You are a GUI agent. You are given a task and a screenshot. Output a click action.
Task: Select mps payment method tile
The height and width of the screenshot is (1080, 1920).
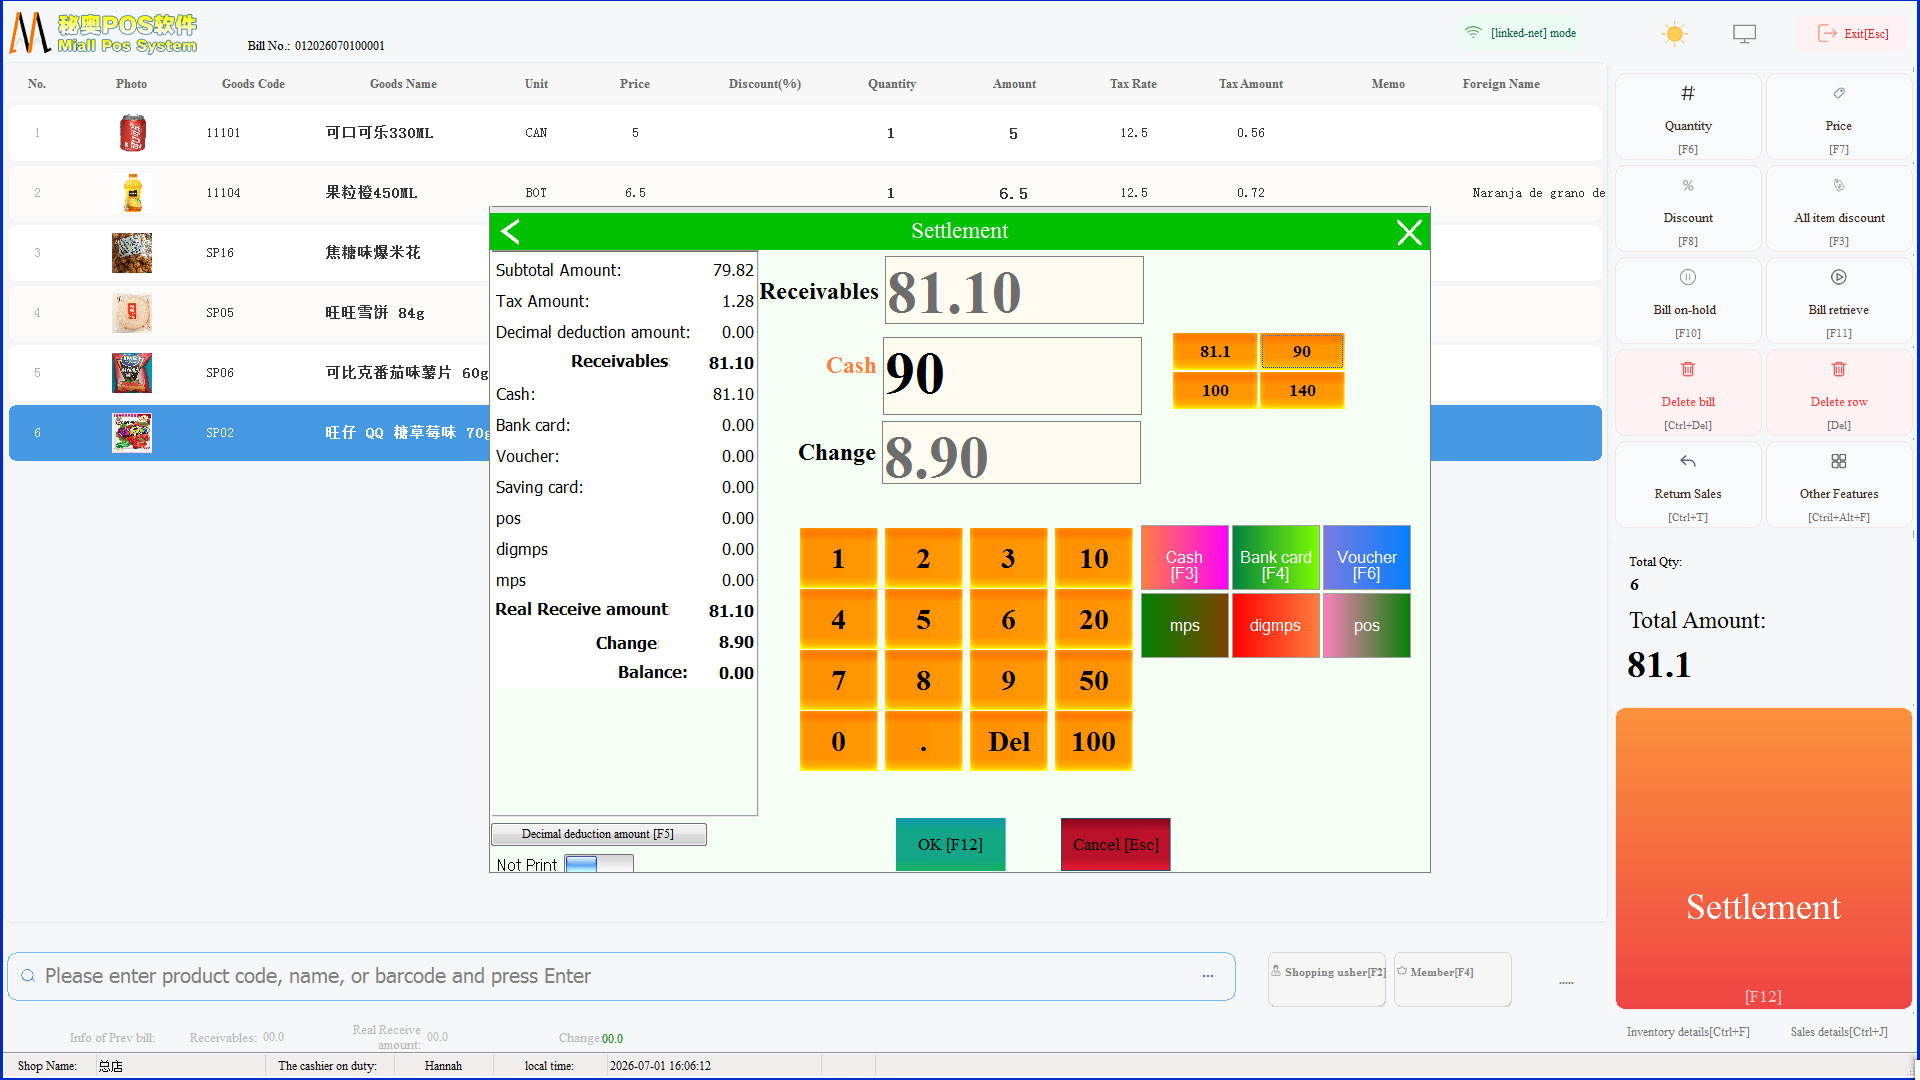[x=1184, y=626]
